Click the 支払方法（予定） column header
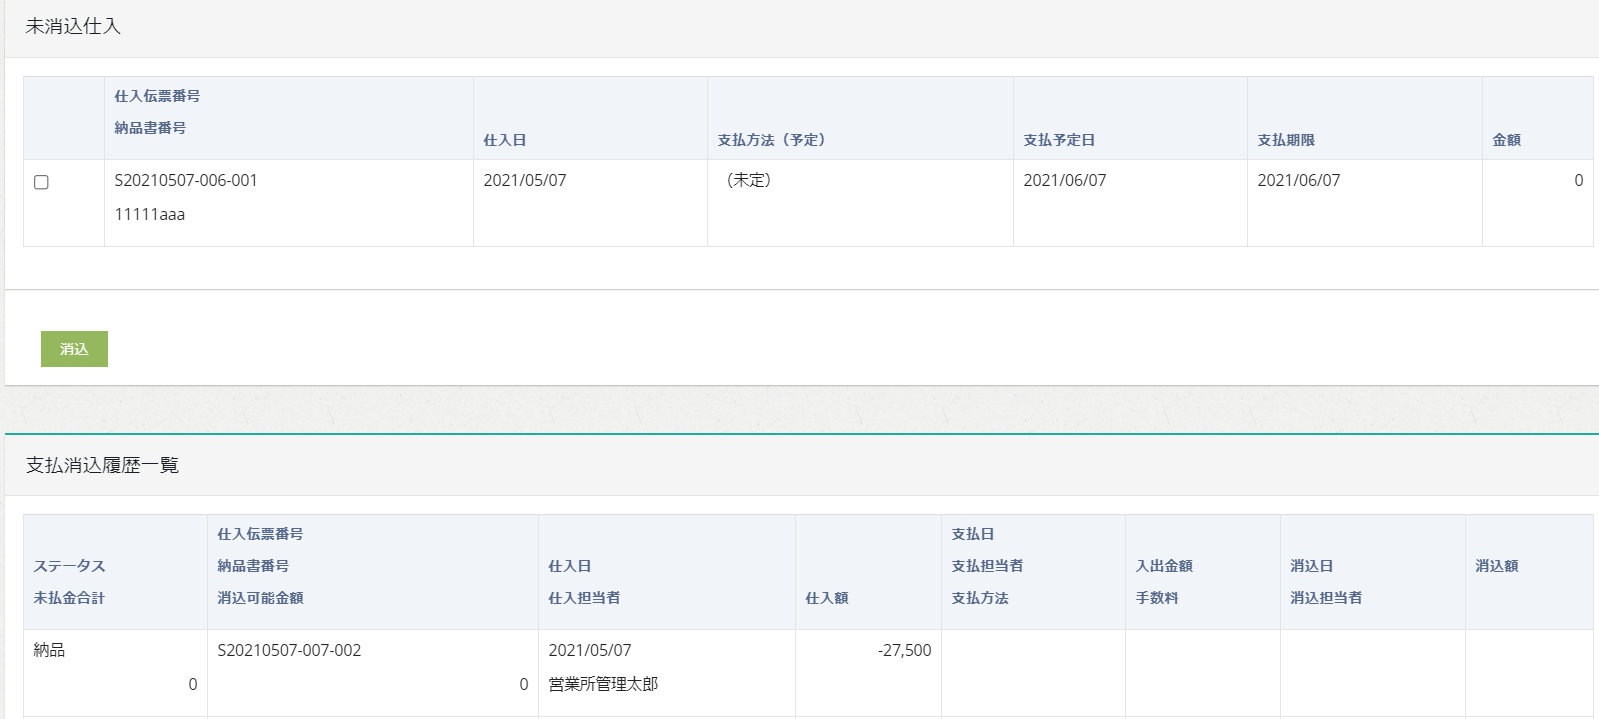Image resolution: width=1599 pixels, height=719 pixels. [x=771, y=140]
